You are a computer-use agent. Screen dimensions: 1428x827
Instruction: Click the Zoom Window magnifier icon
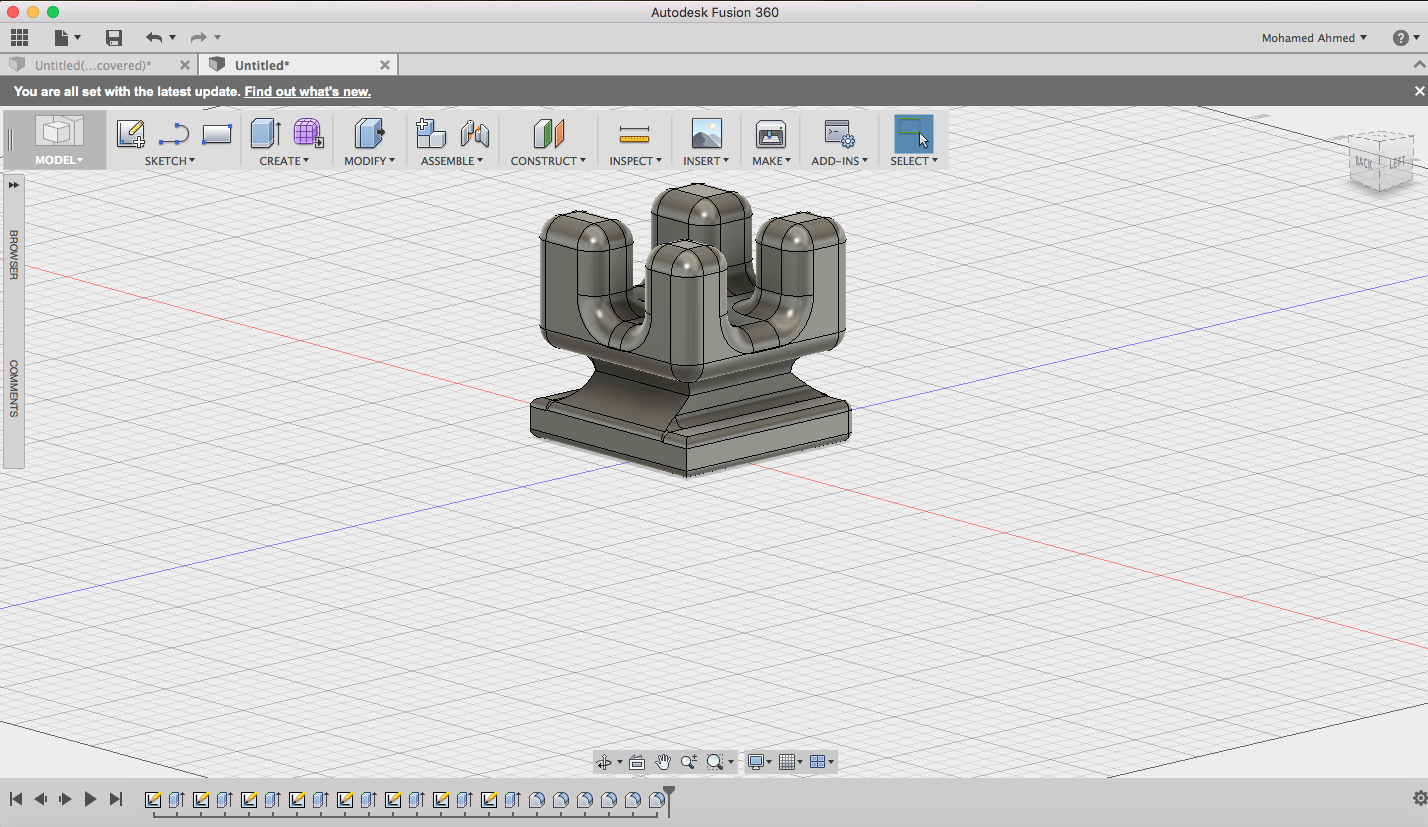point(714,762)
